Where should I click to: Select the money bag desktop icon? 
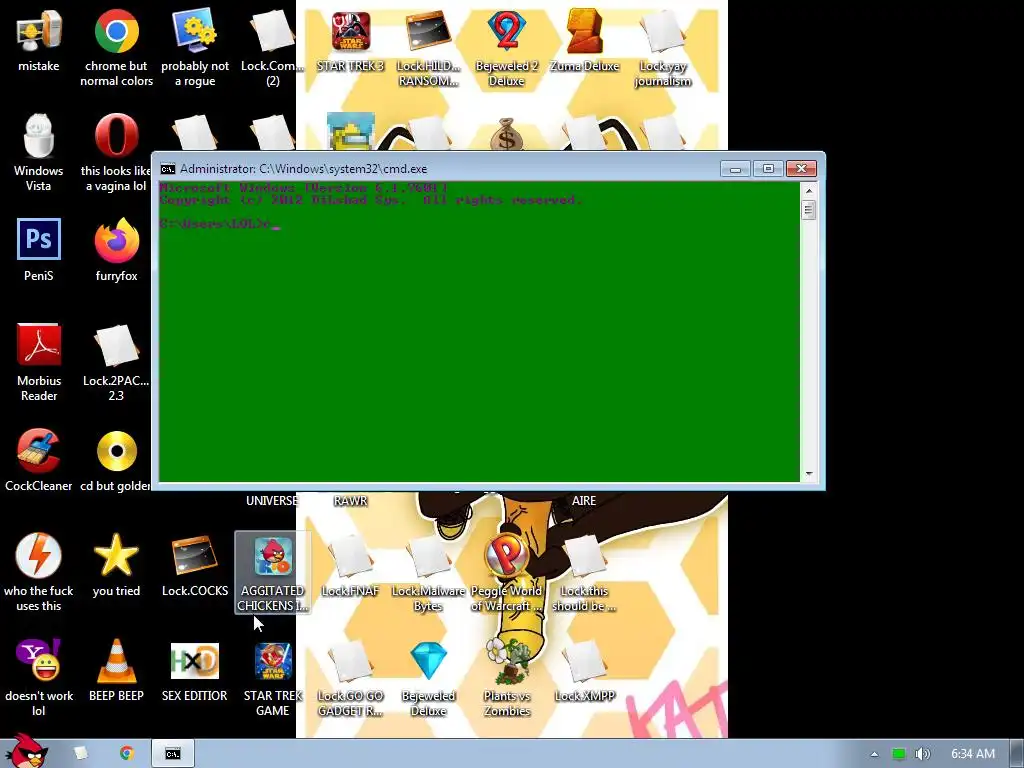(506, 134)
